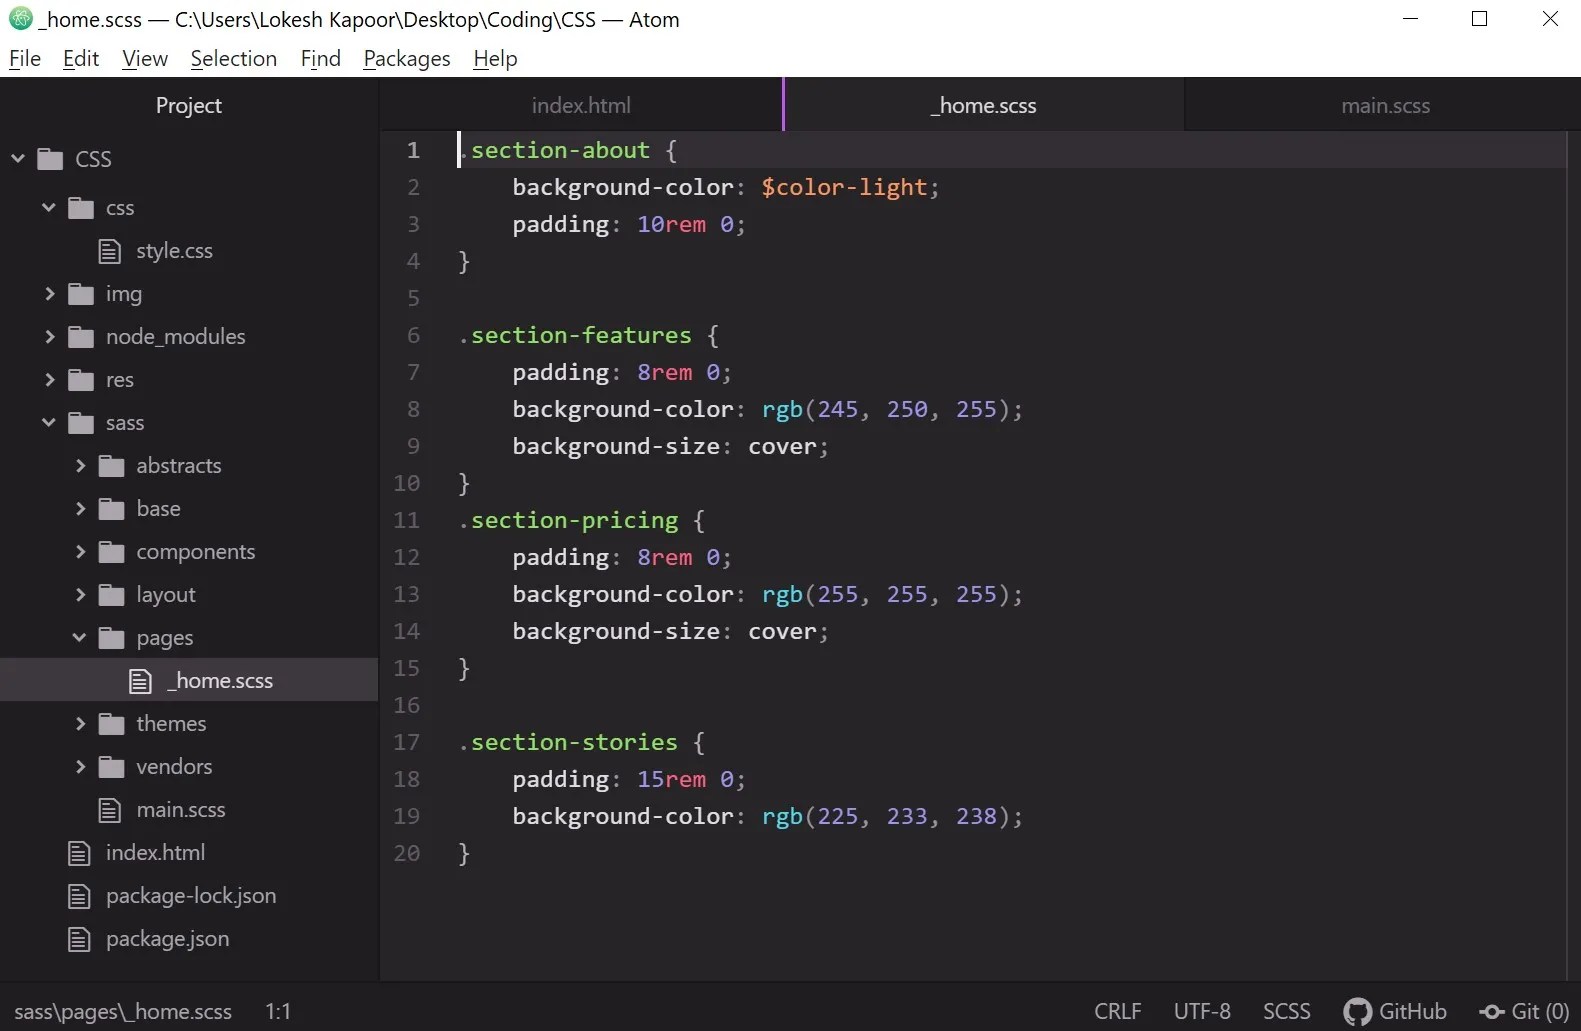Expand the node_modules folder chevron
Image resolution: width=1581 pixels, height=1031 pixels.
pyautogui.click(x=50, y=336)
